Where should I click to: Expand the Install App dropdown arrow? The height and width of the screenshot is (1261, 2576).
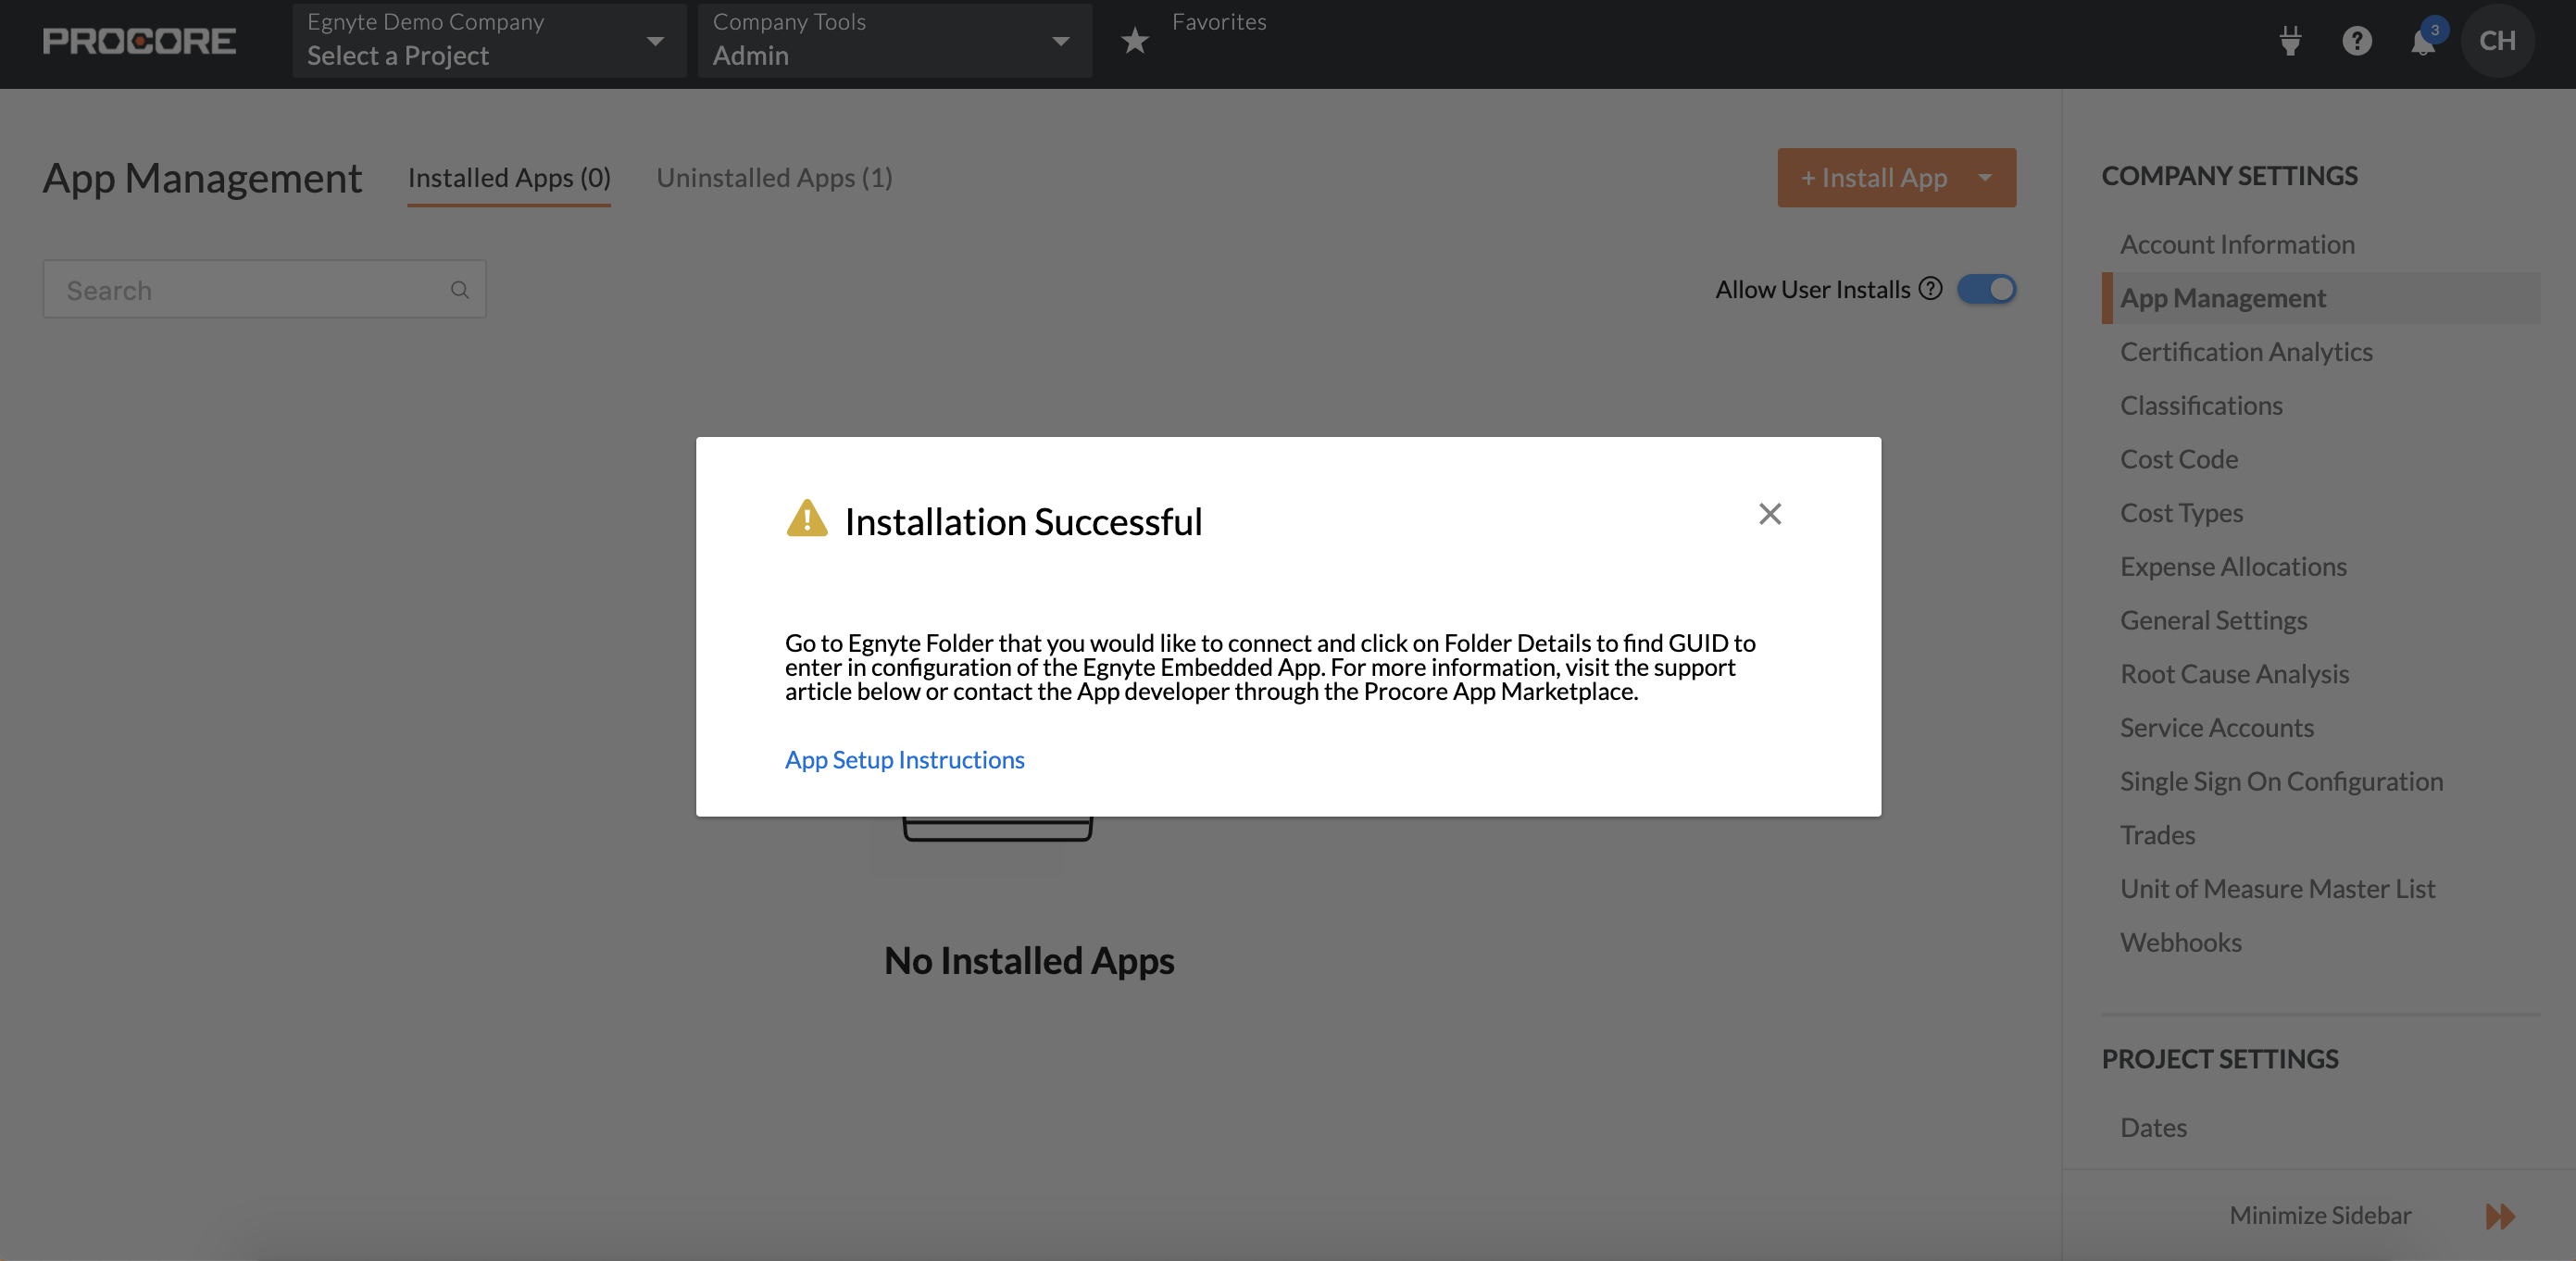click(1984, 177)
